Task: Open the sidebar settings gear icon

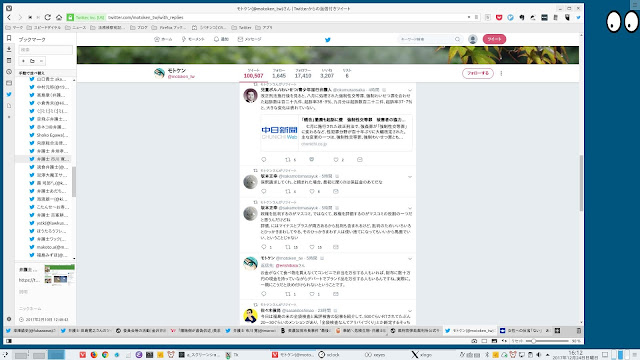Action: coord(9,319)
